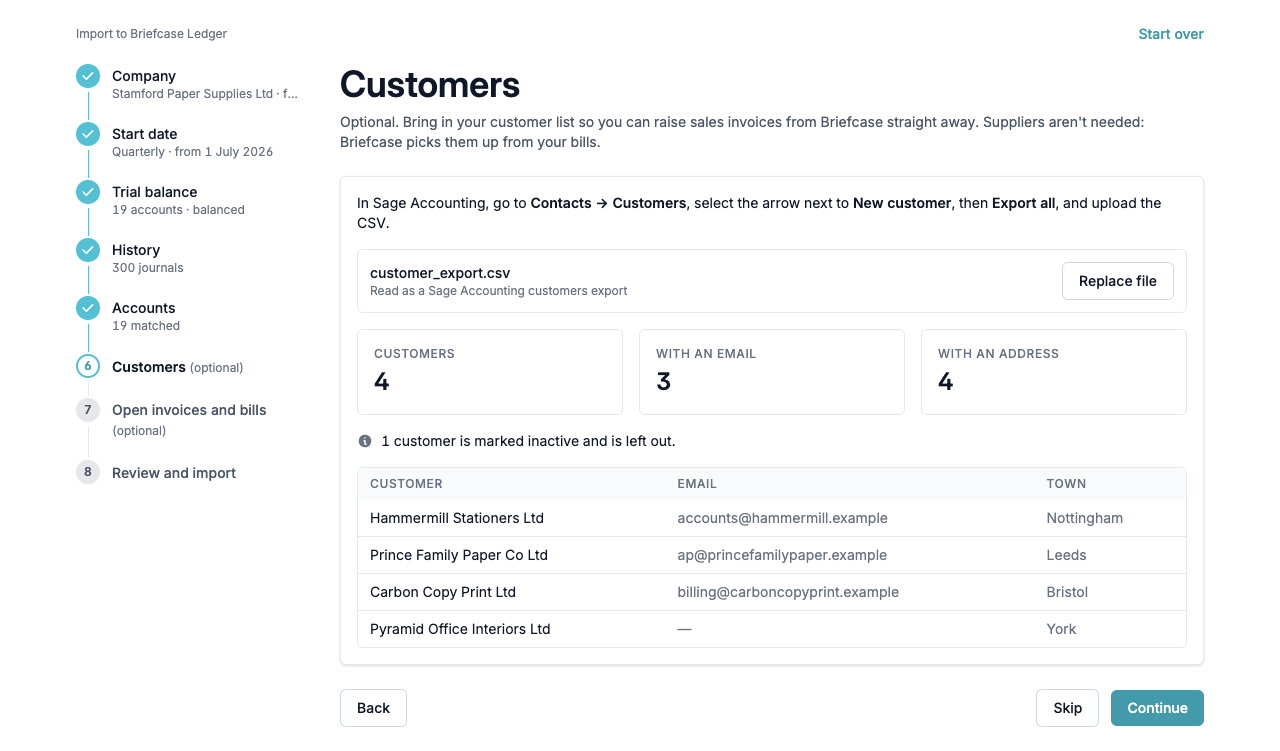The height and width of the screenshot is (751, 1280).
Task: Click the Accounts step checkmark icon
Action: [x=88, y=308]
